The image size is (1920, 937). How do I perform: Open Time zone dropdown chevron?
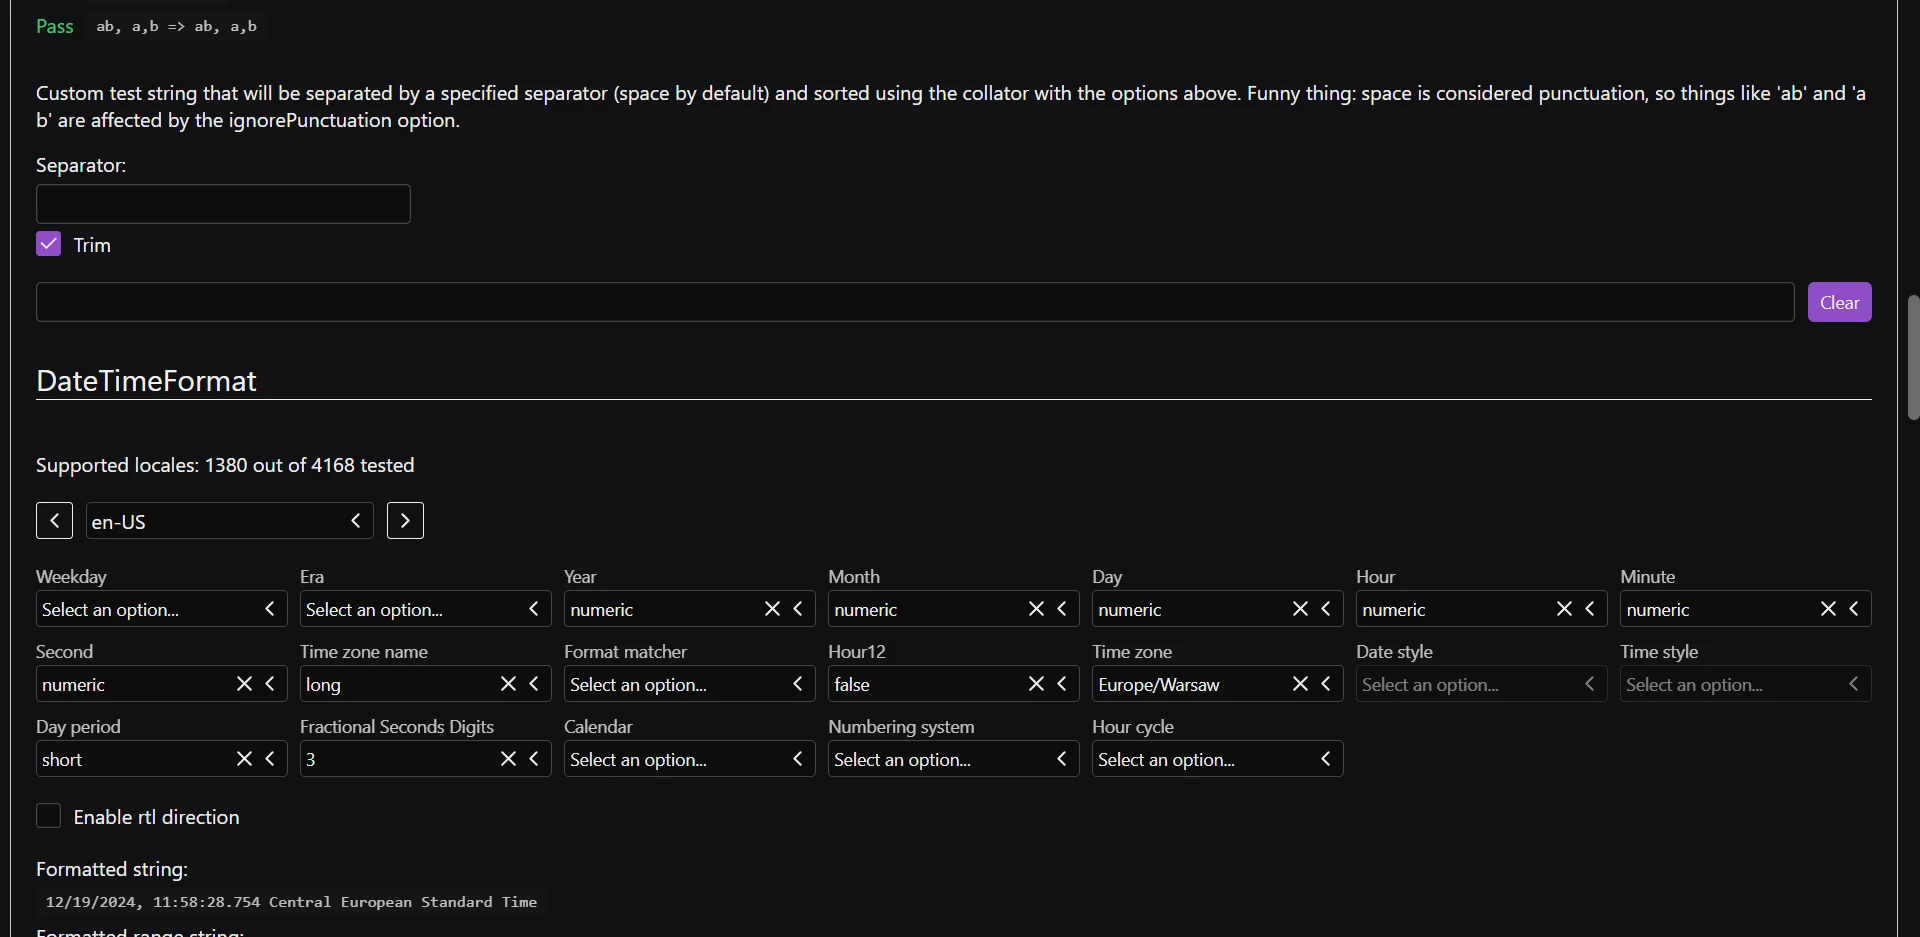point(1326,684)
